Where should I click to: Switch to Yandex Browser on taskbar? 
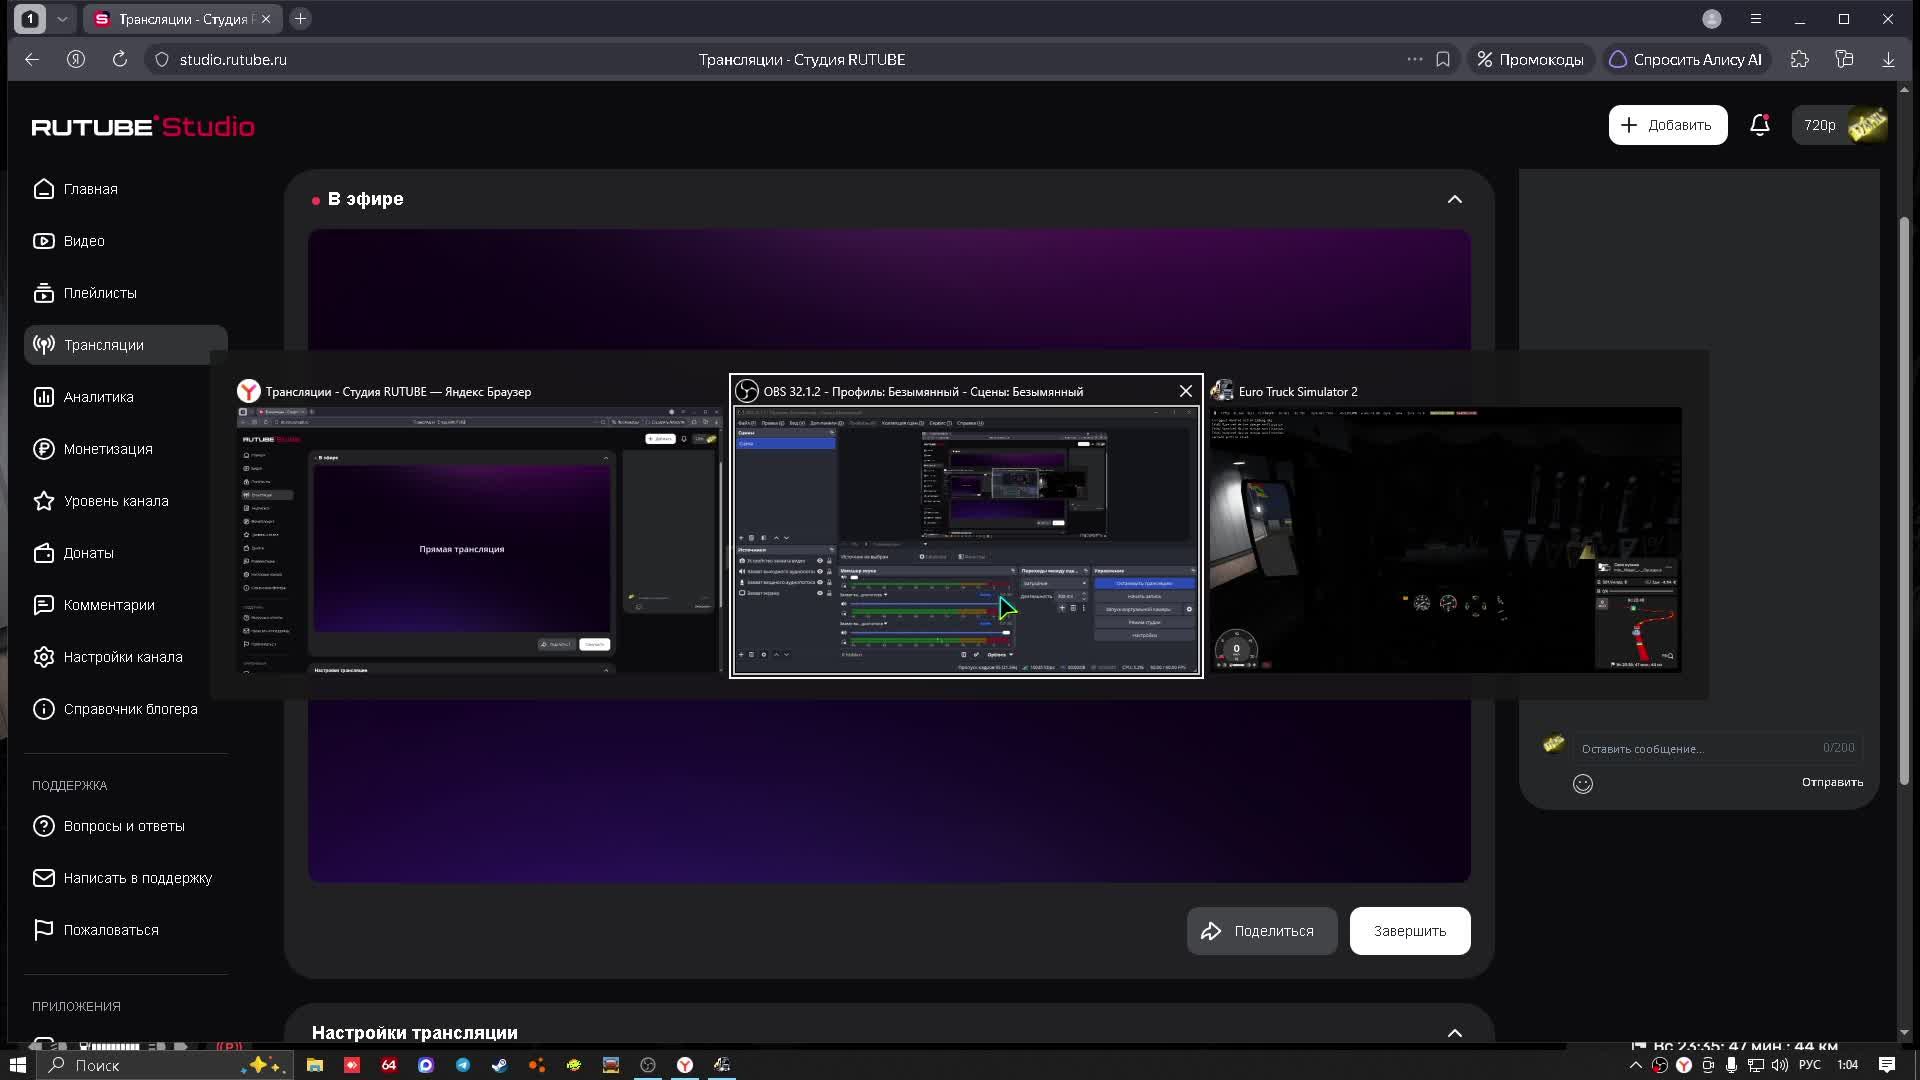tap(685, 1065)
